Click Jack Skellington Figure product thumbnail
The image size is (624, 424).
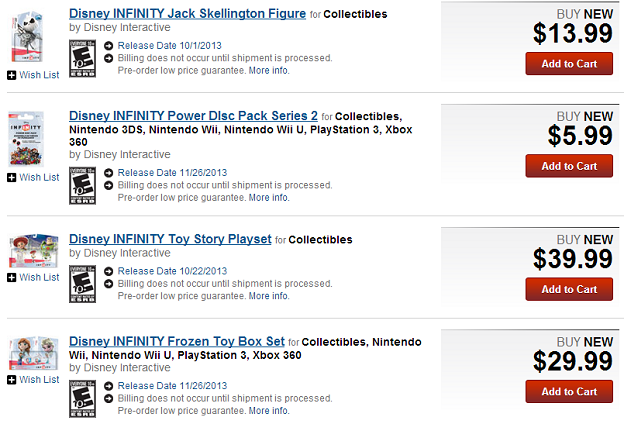point(27,37)
